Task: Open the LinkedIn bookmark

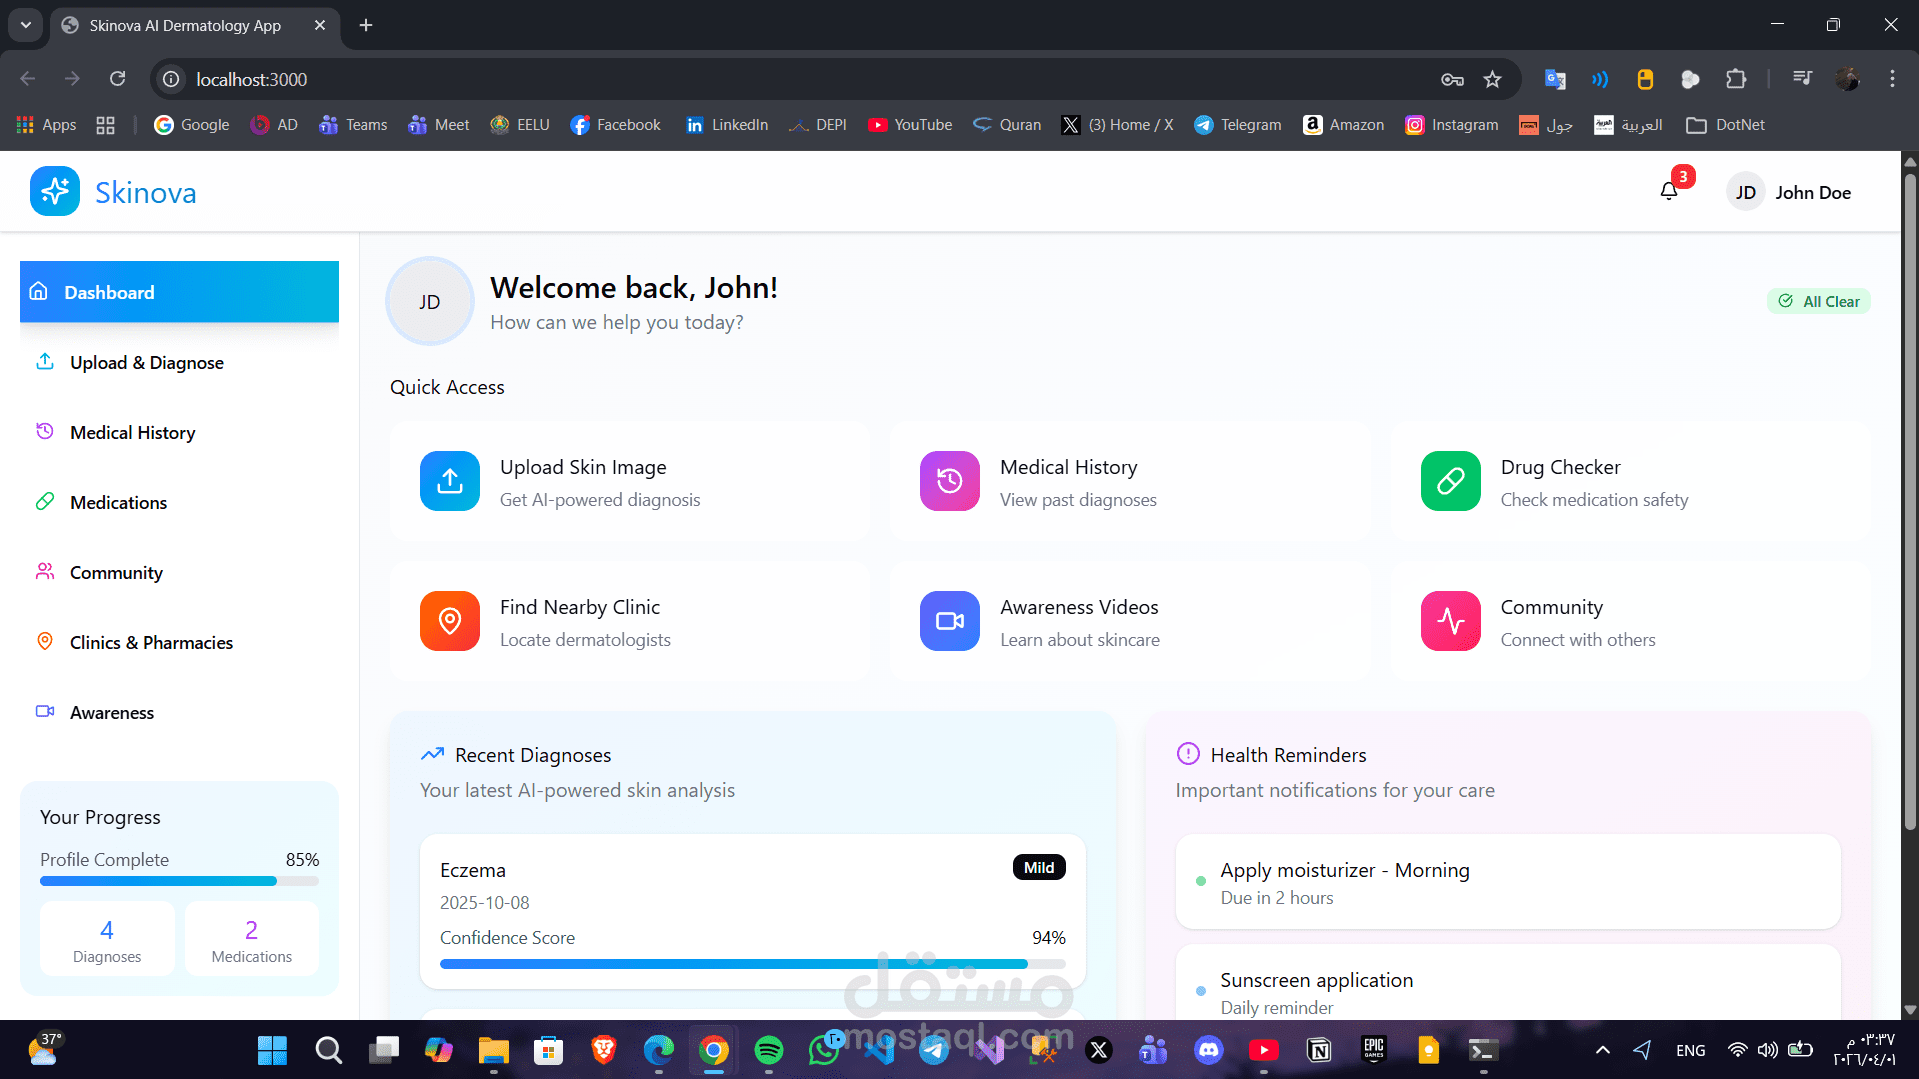Action: pyautogui.click(x=727, y=124)
